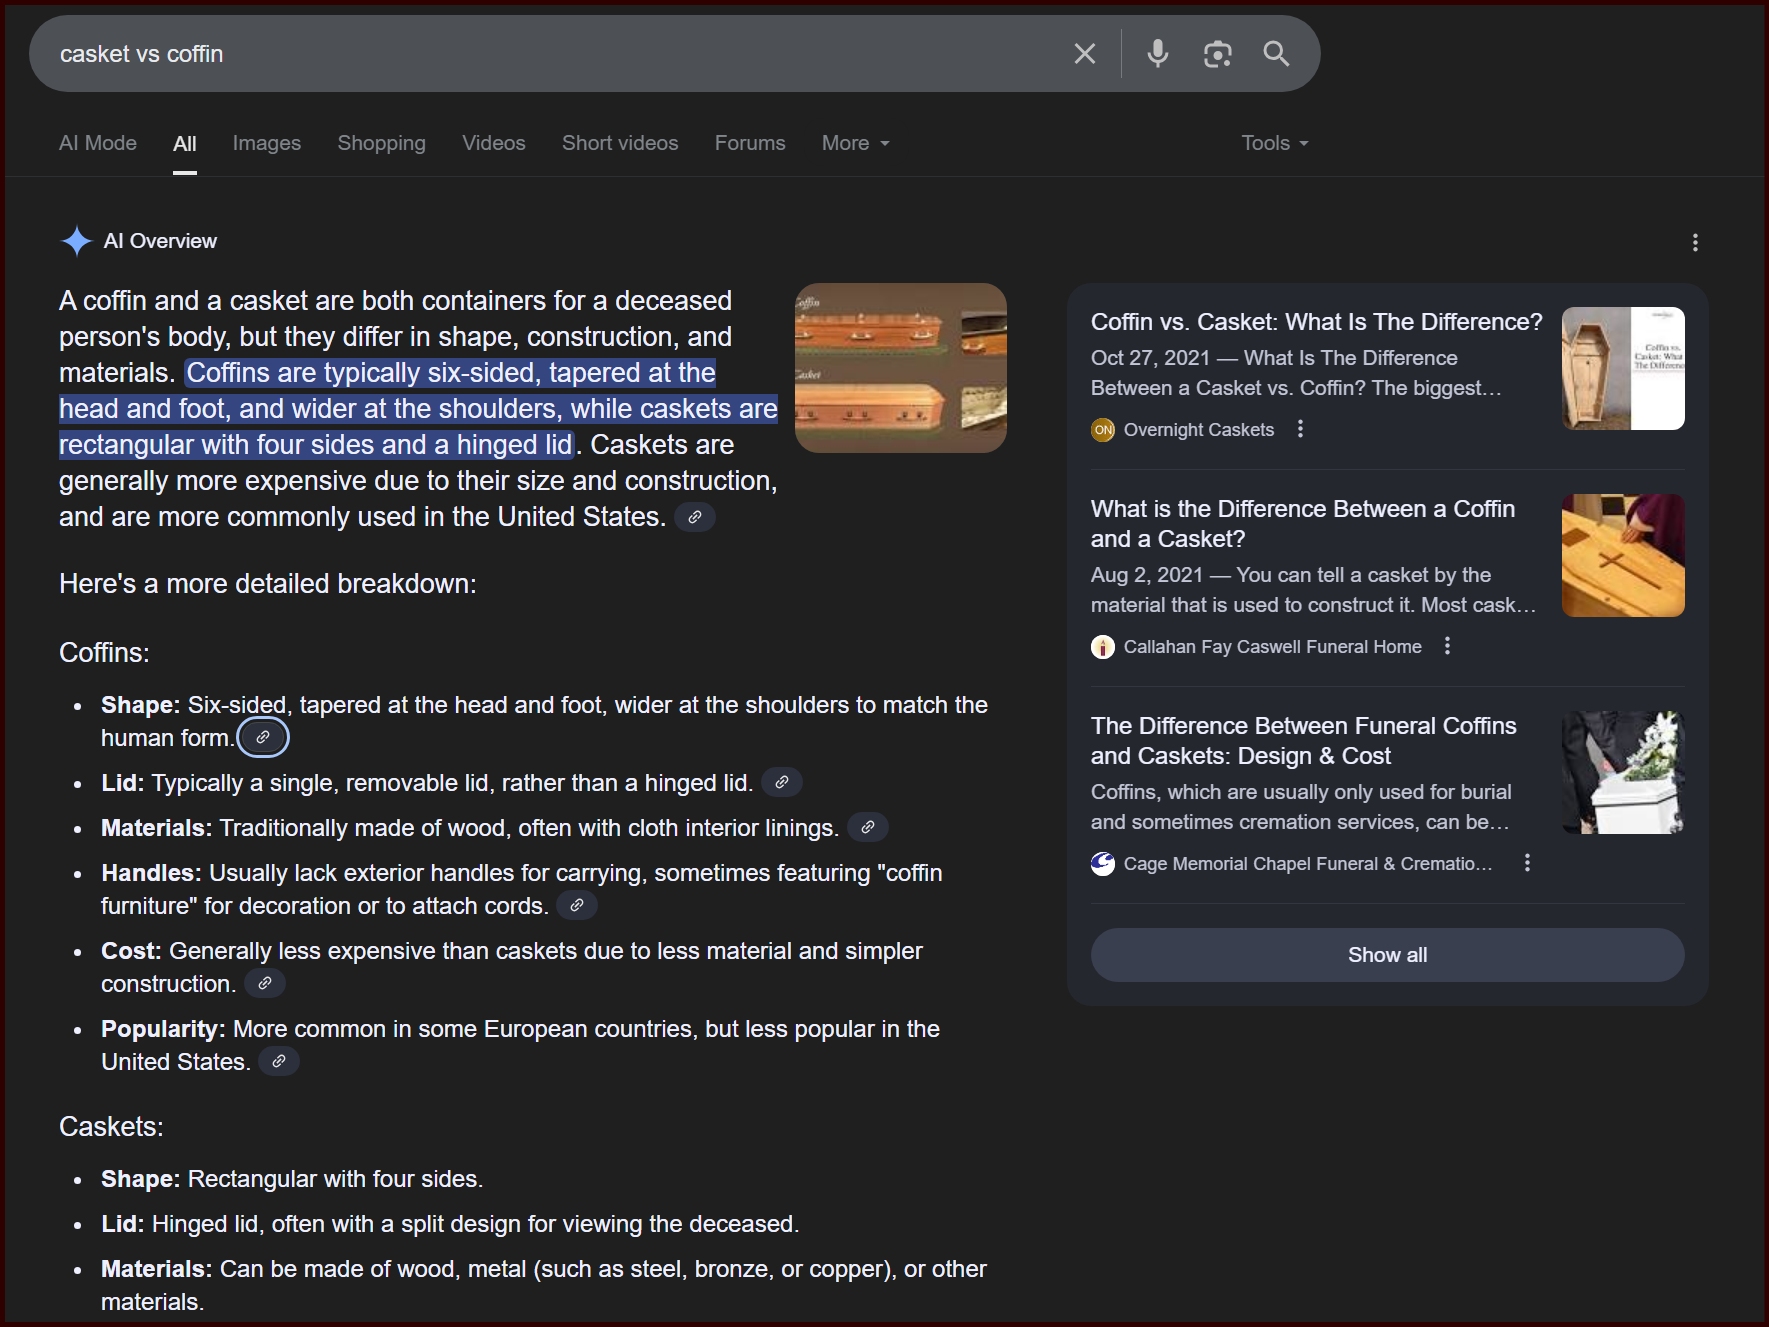Click the coffin and casket comparison image
The height and width of the screenshot is (1327, 1769).
900,368
